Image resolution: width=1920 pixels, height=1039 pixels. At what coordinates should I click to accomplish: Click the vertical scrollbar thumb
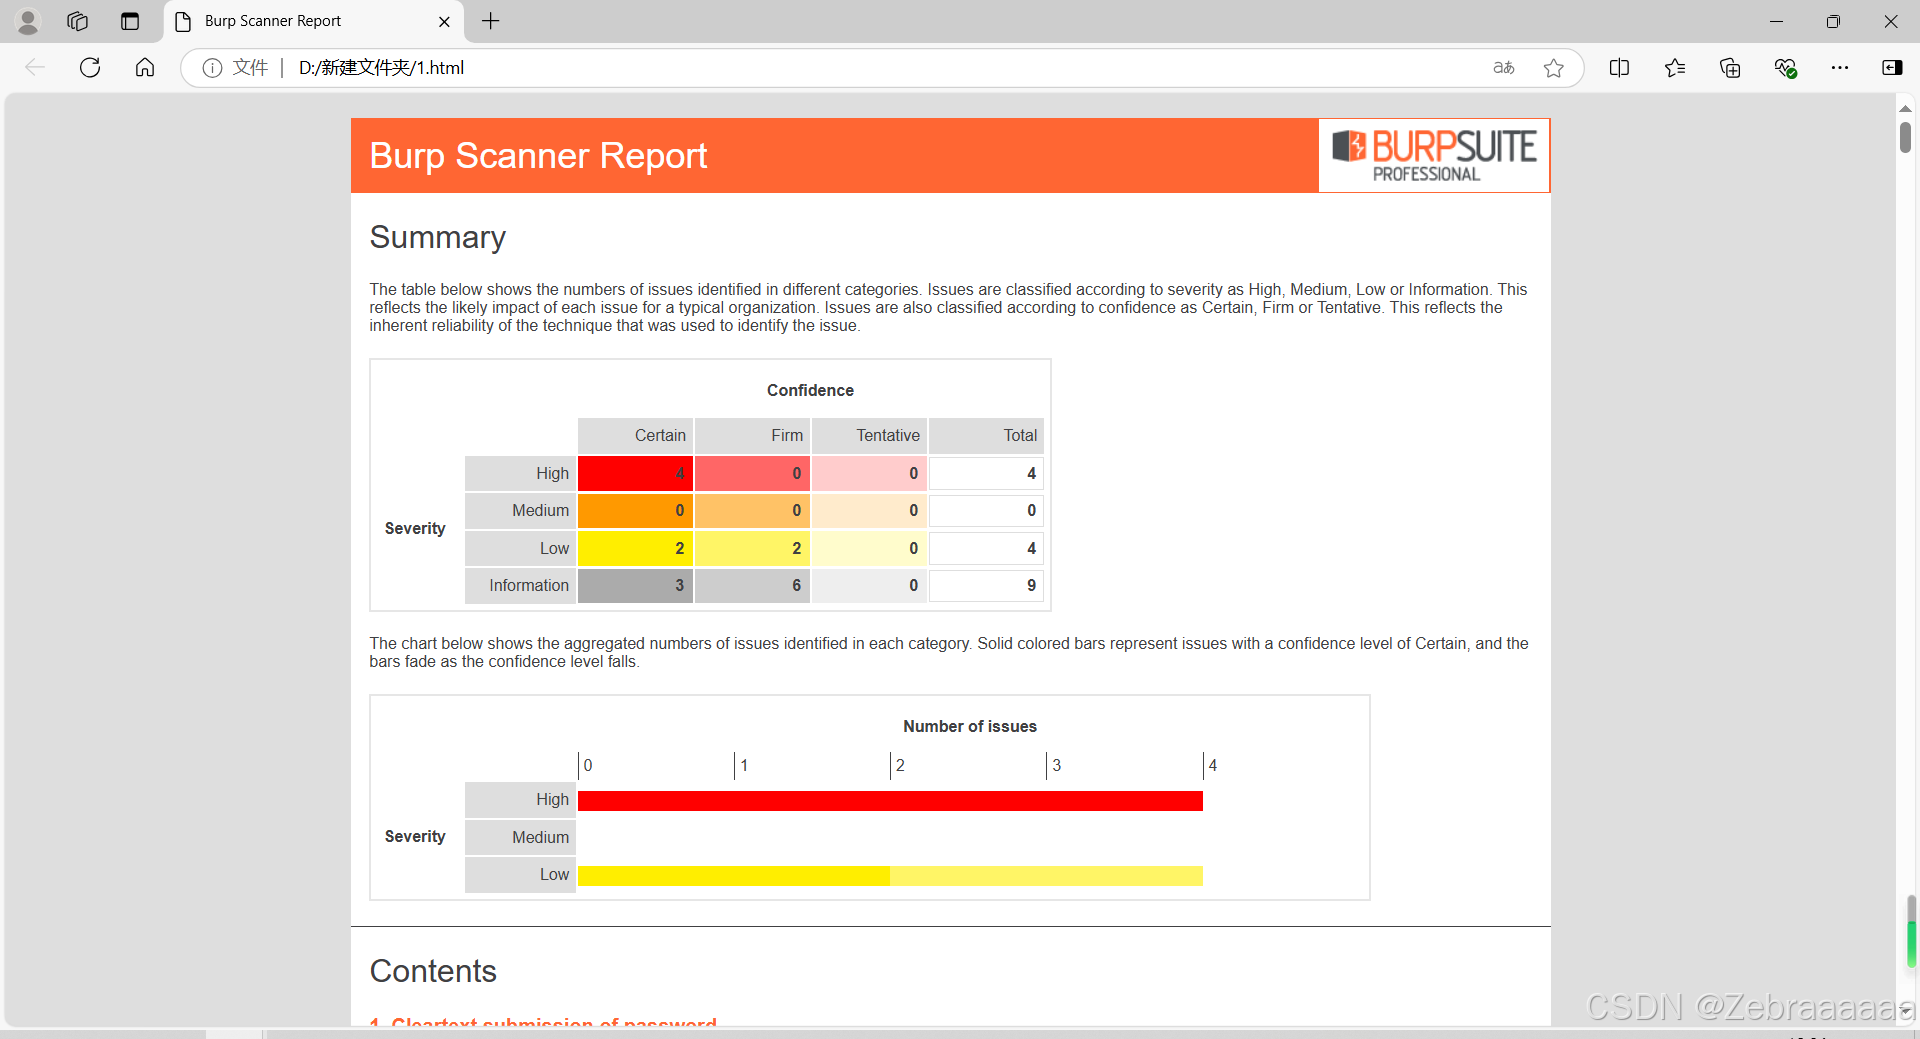point(1906,136)
